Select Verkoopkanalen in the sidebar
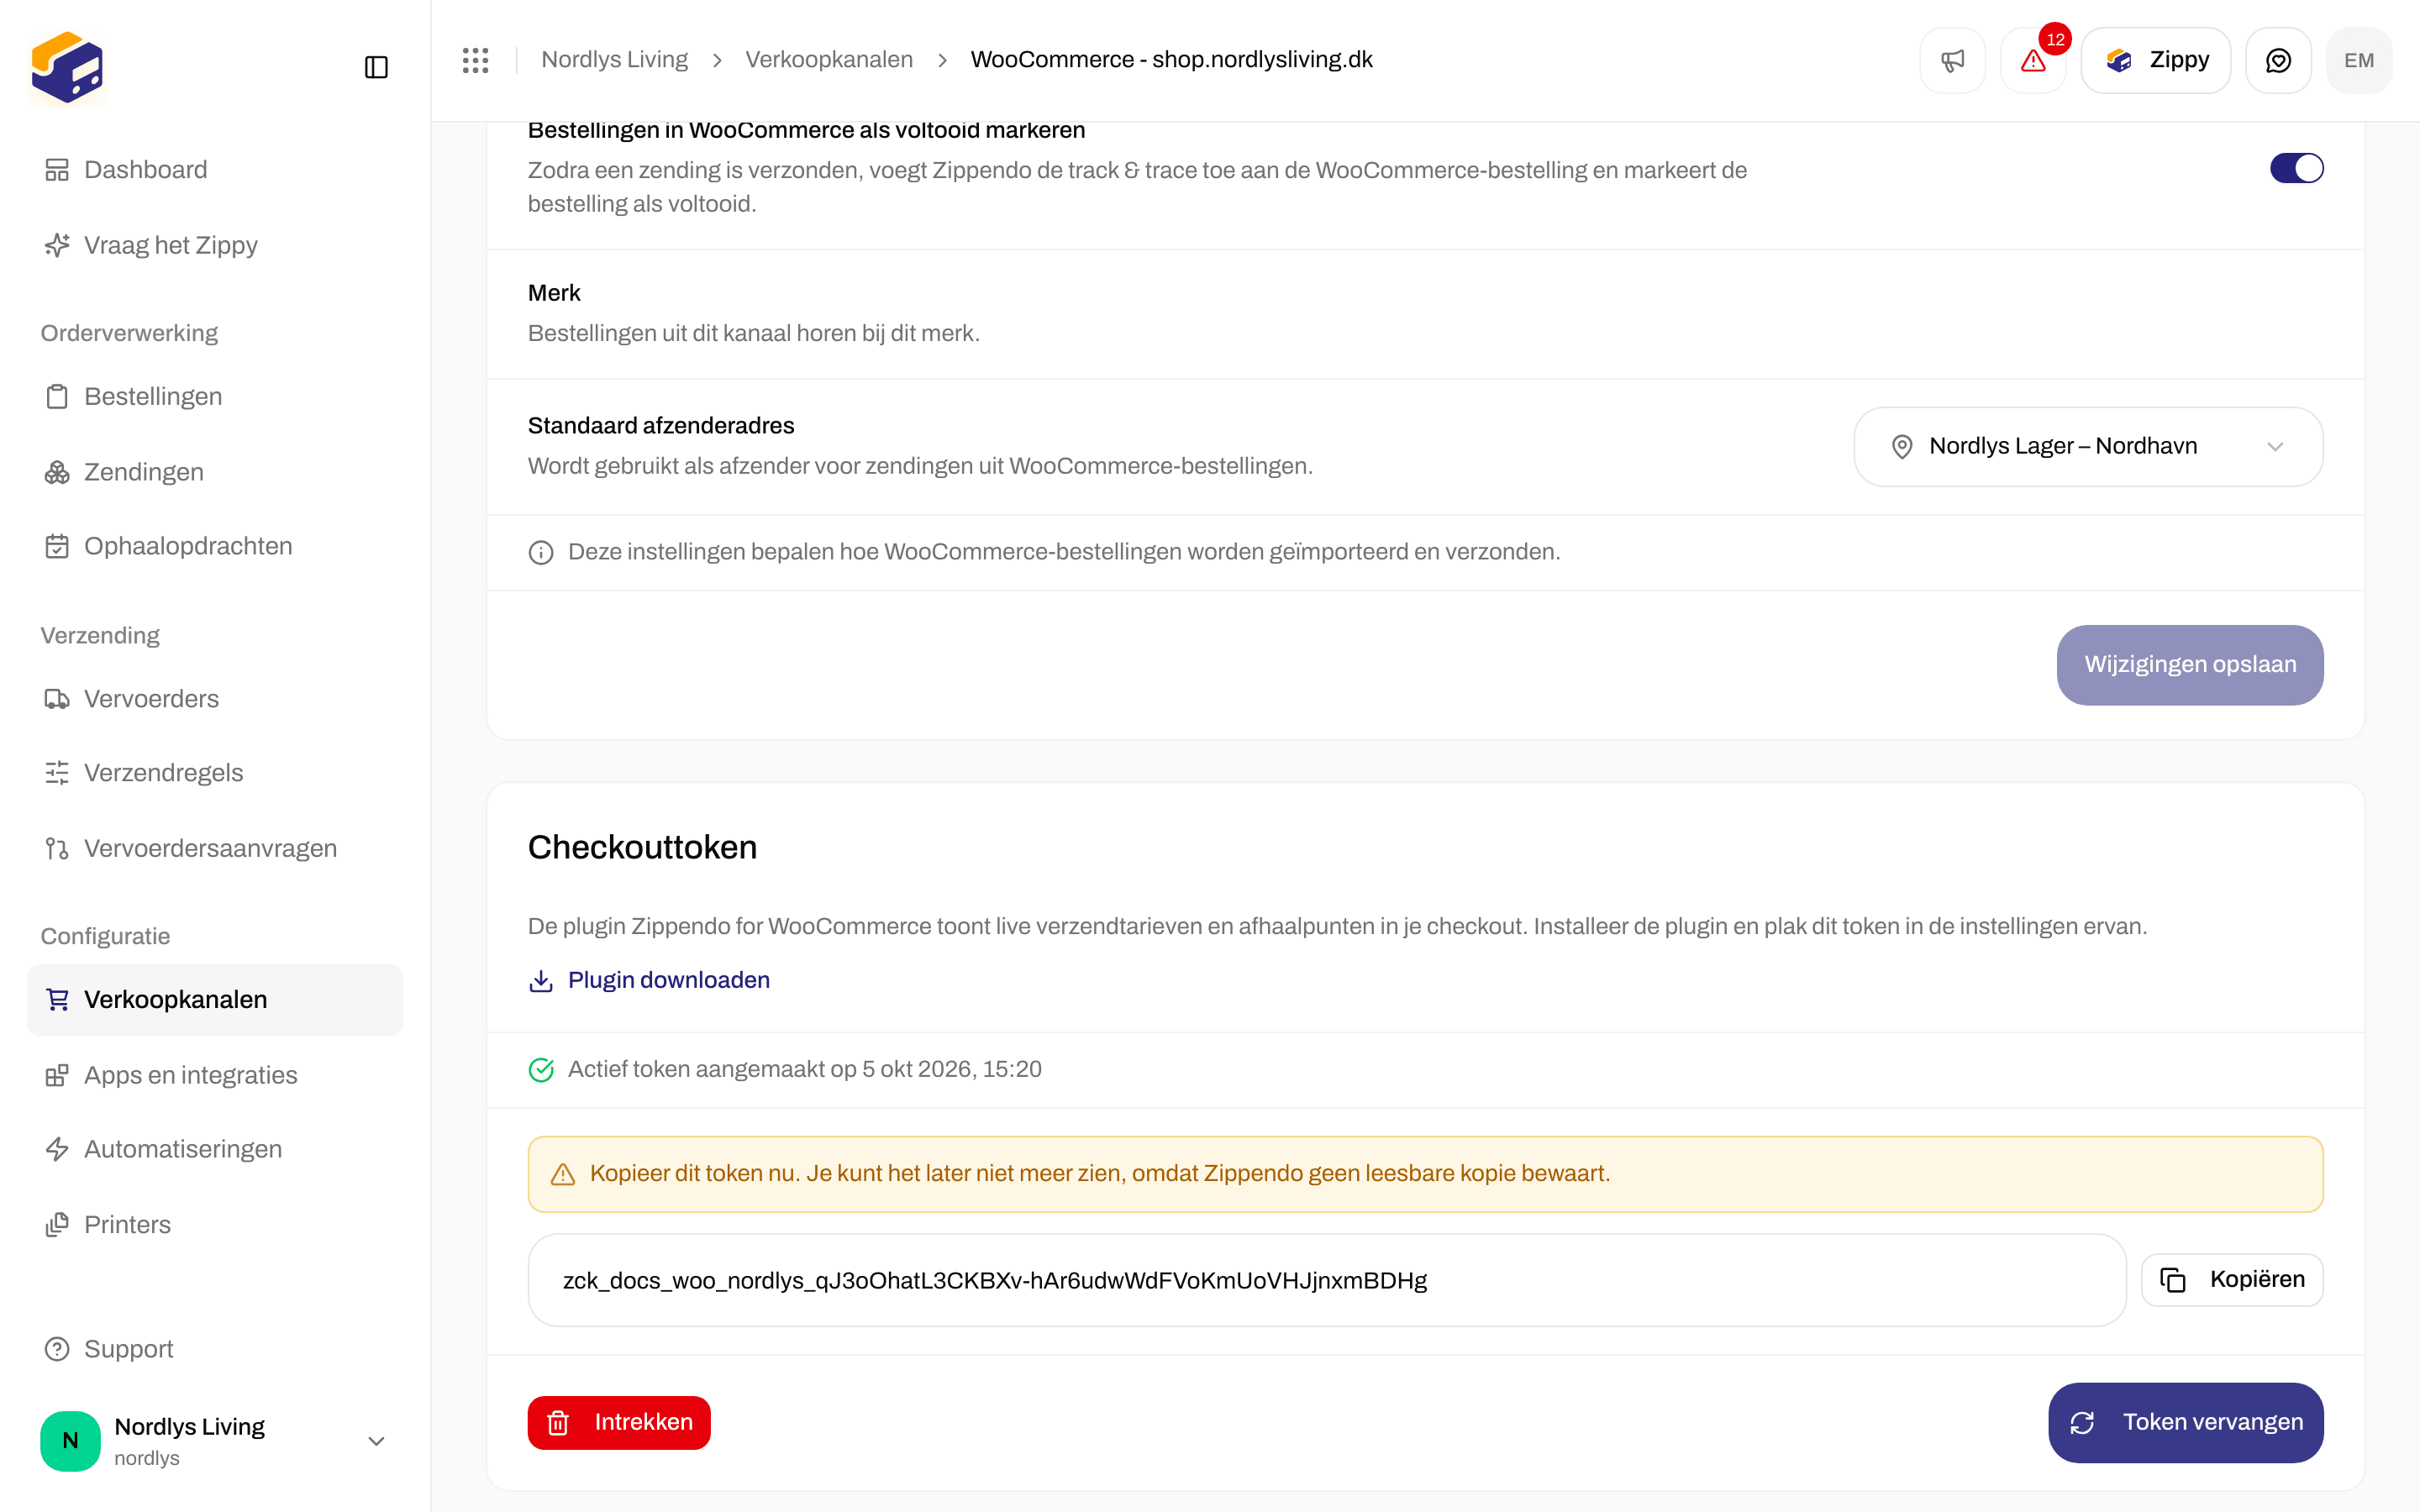Screen dimensions: 2420x1512 point(214,1000)
